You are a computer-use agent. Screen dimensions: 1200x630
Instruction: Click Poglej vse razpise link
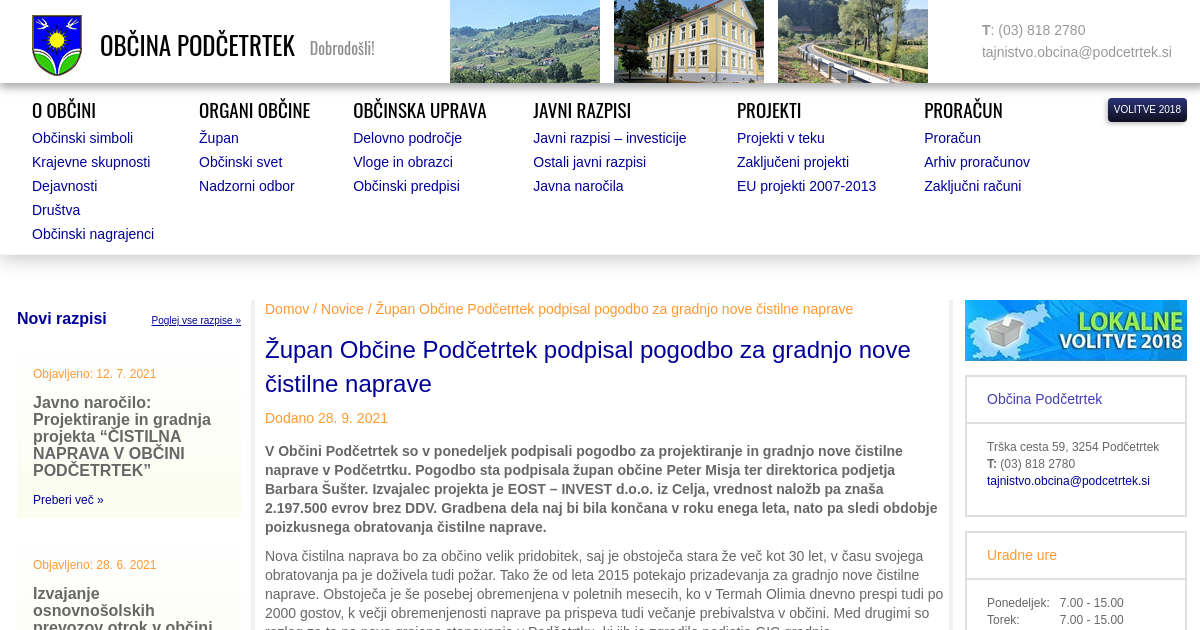196,321
